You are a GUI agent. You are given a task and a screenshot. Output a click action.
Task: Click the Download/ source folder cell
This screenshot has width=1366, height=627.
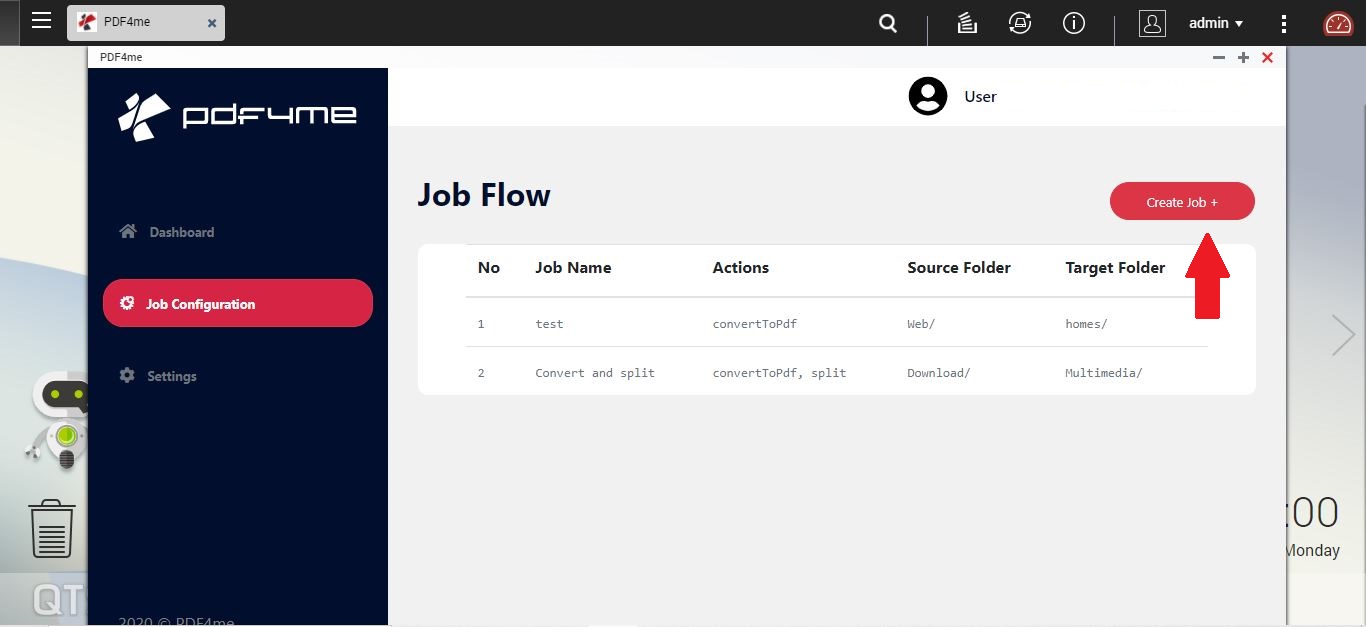(x=939, y=373)
